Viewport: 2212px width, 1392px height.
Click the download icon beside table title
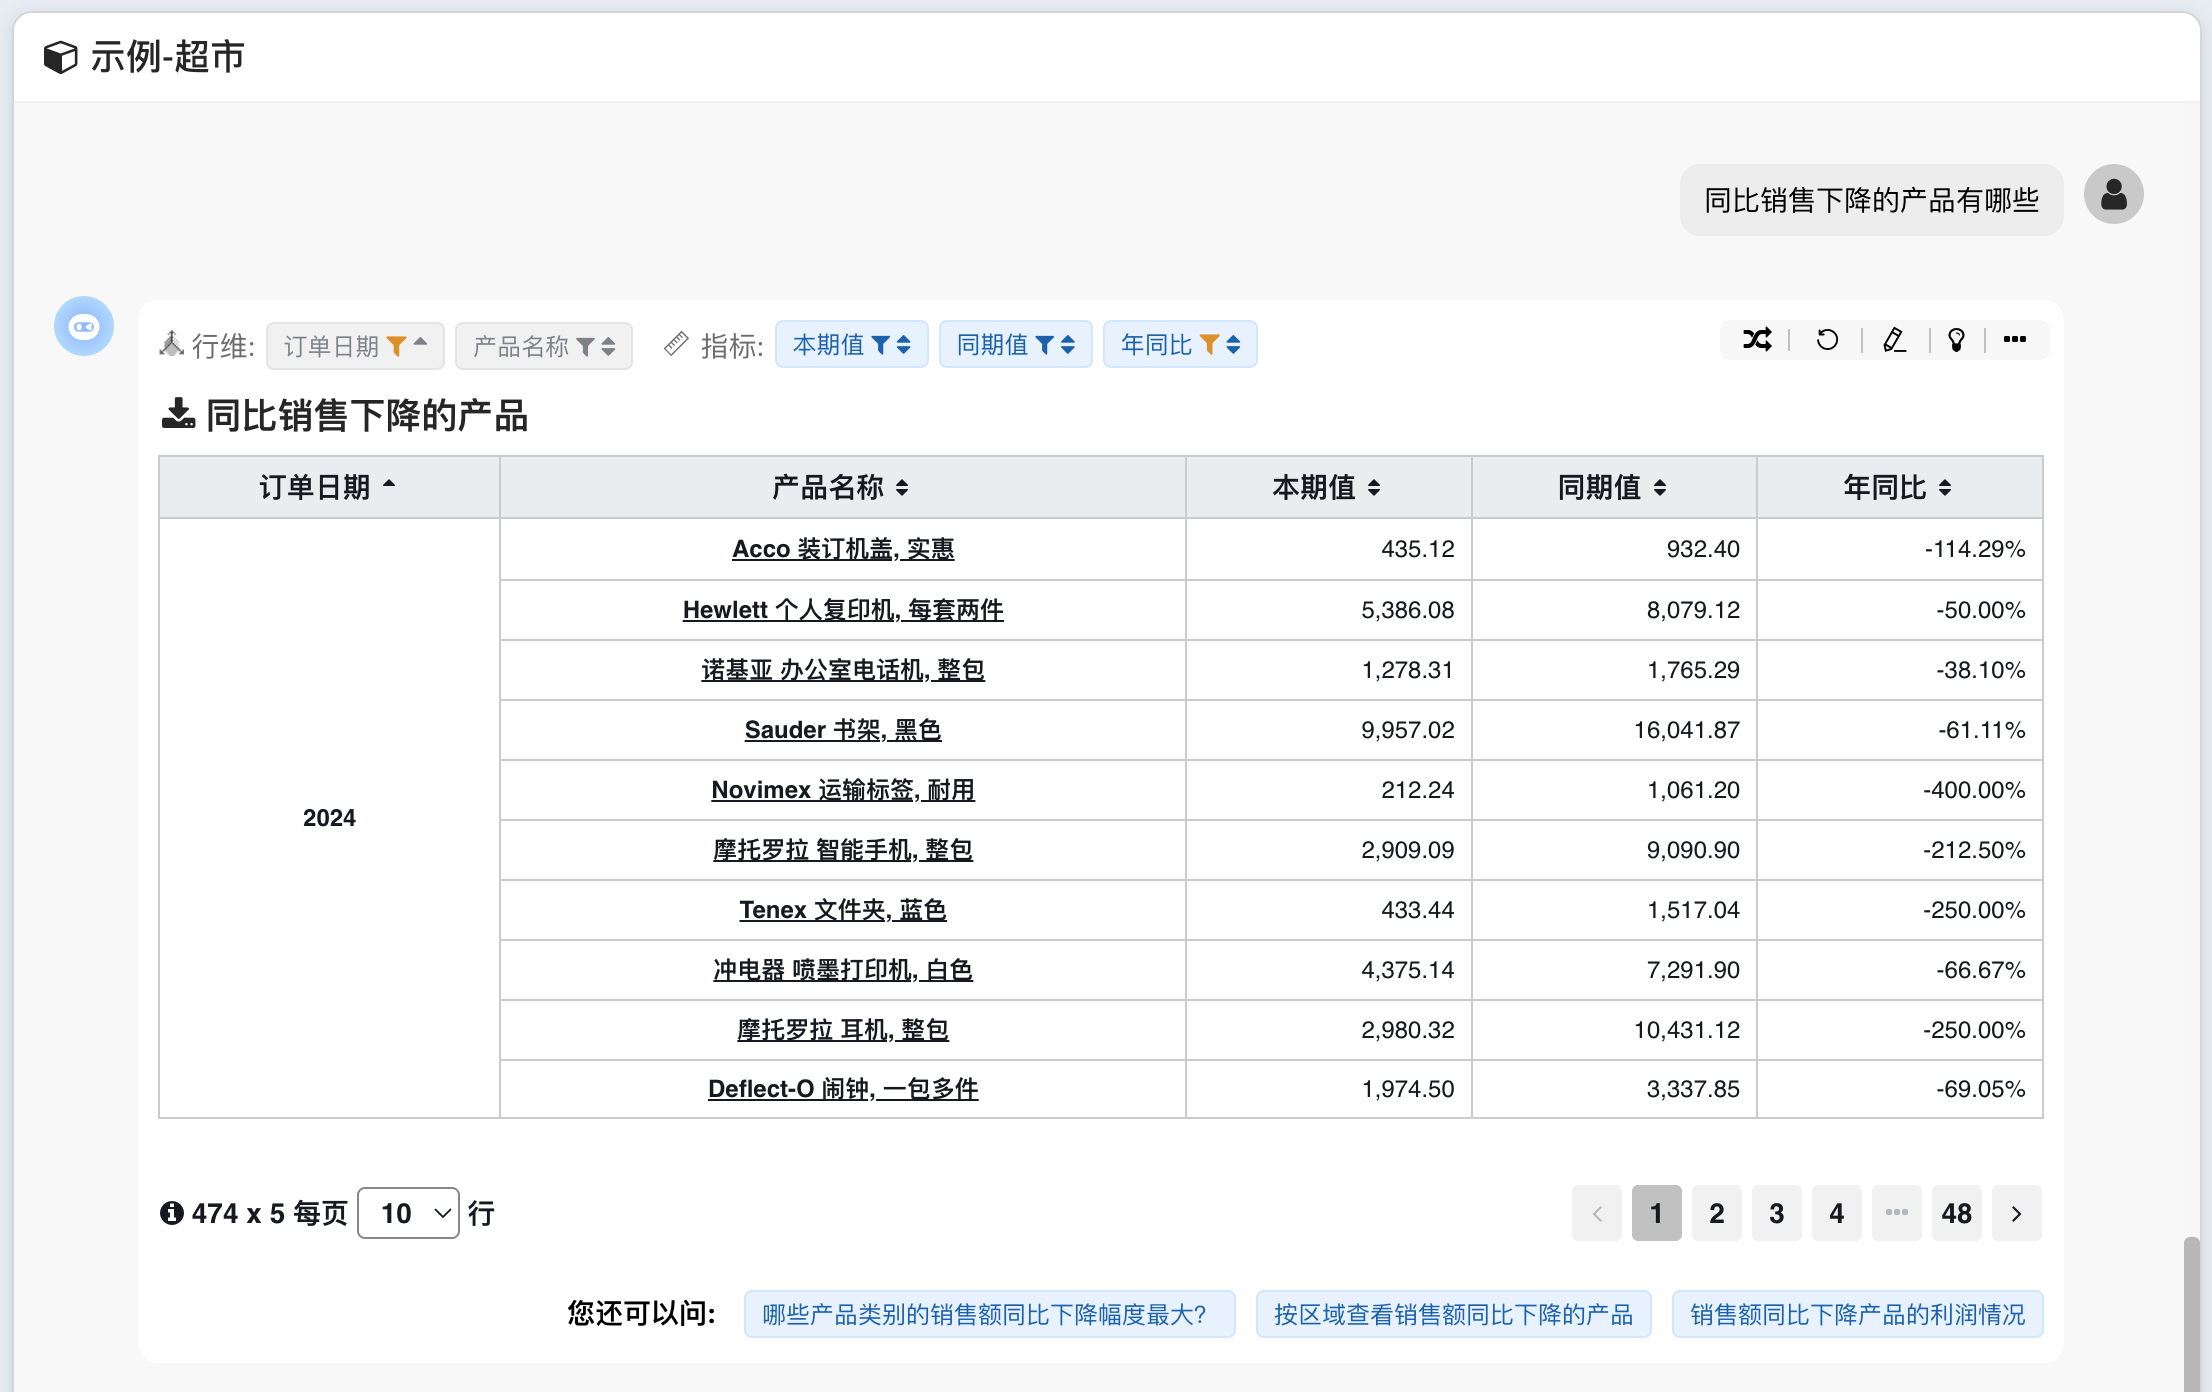(178, 413)
